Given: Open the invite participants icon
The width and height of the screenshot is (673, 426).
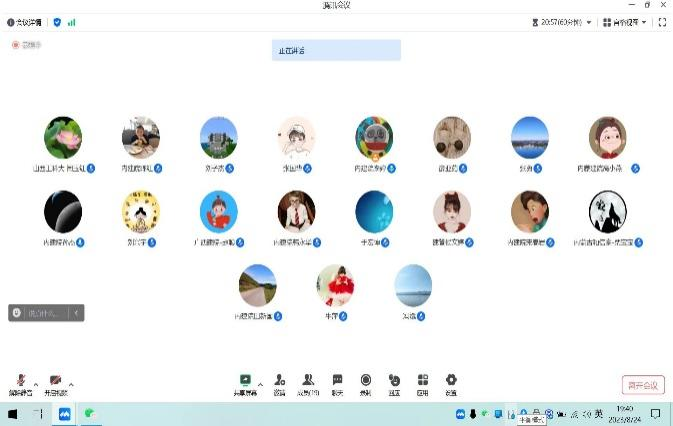Looking at the screenshot, I should click(279, 381).
